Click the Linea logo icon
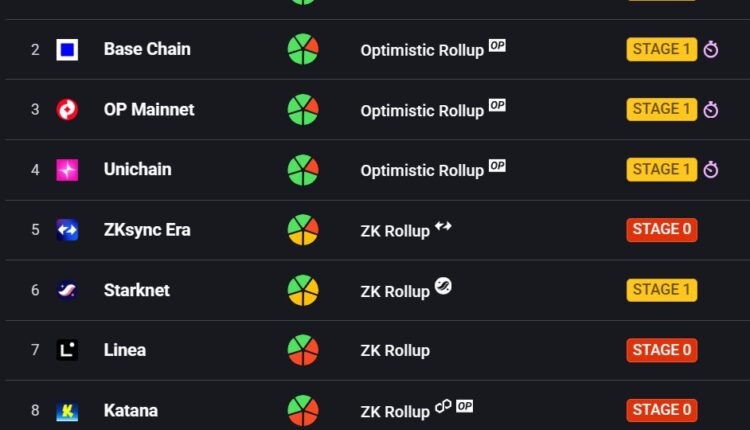Screen dimensions: 750x430 pos(67,350)
